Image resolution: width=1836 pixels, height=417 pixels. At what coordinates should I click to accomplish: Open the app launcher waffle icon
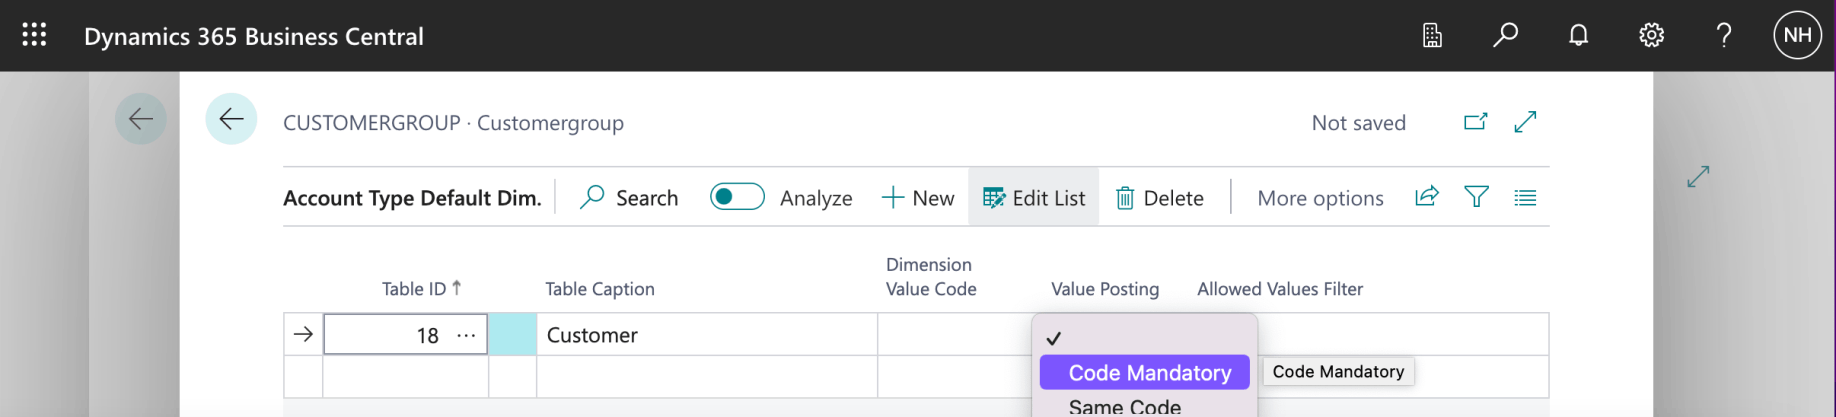(34, 35)
